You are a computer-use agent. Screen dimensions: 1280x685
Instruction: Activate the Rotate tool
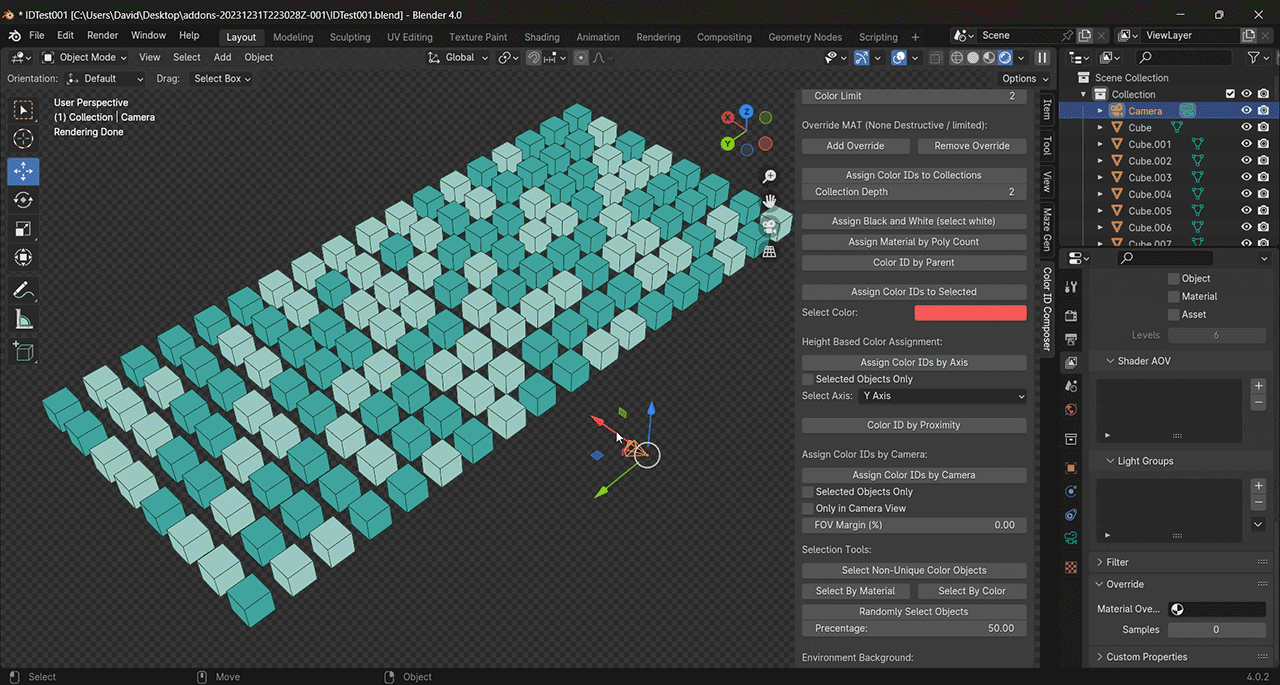23,200
